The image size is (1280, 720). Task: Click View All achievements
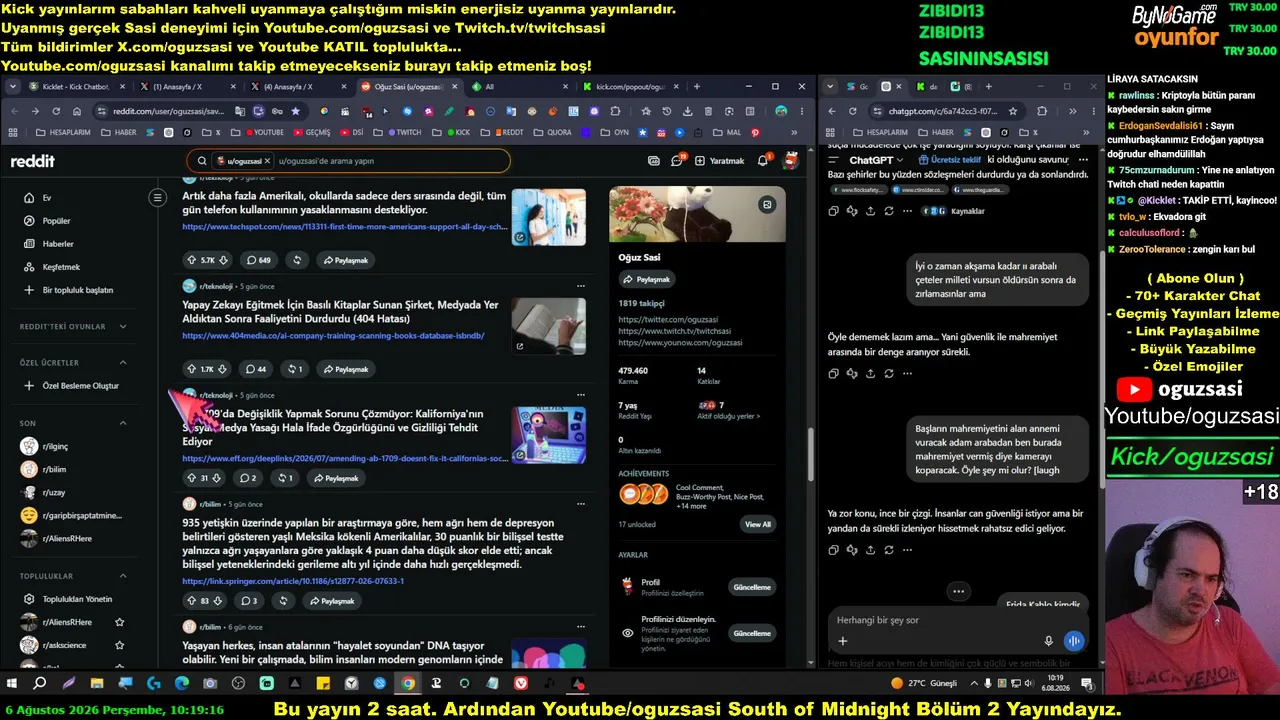click(758, 524)
